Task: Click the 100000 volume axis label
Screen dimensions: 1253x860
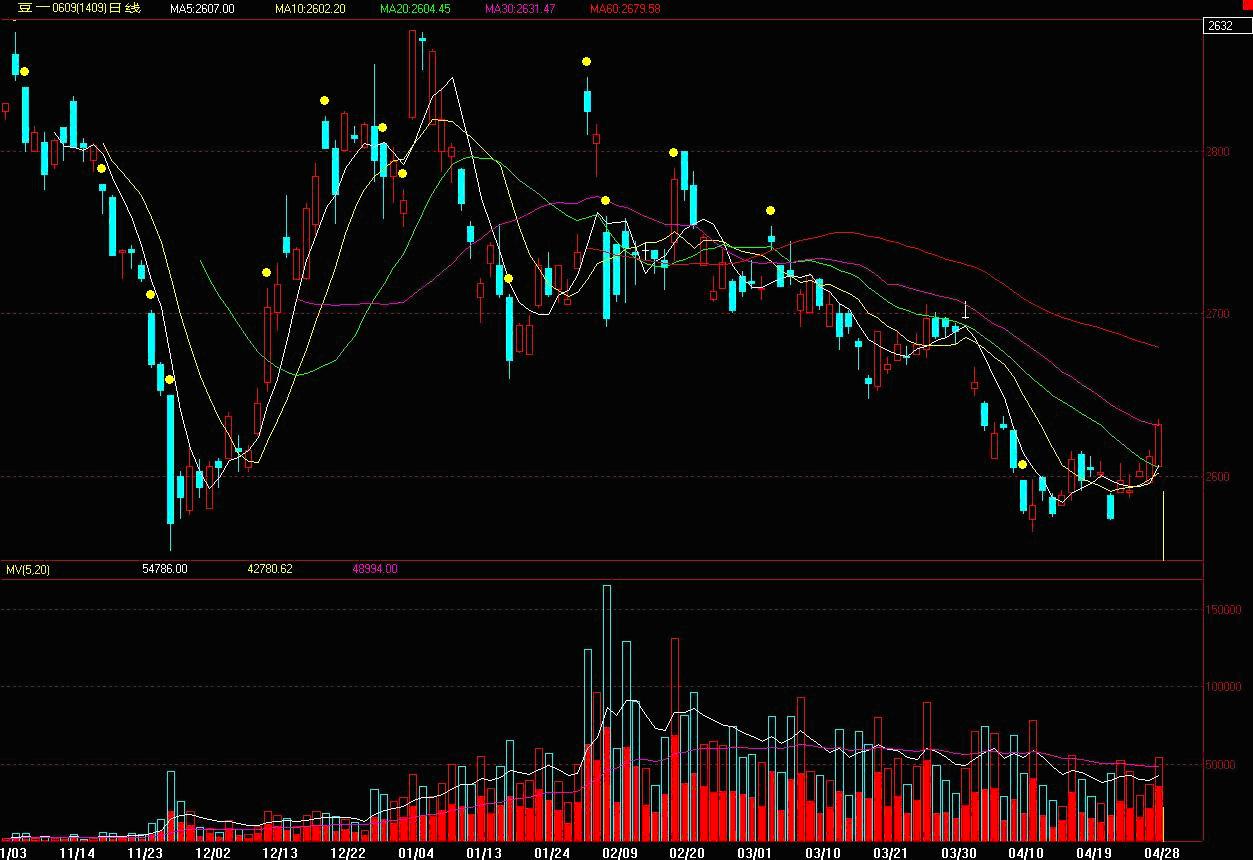Action: coord(1223,687)
